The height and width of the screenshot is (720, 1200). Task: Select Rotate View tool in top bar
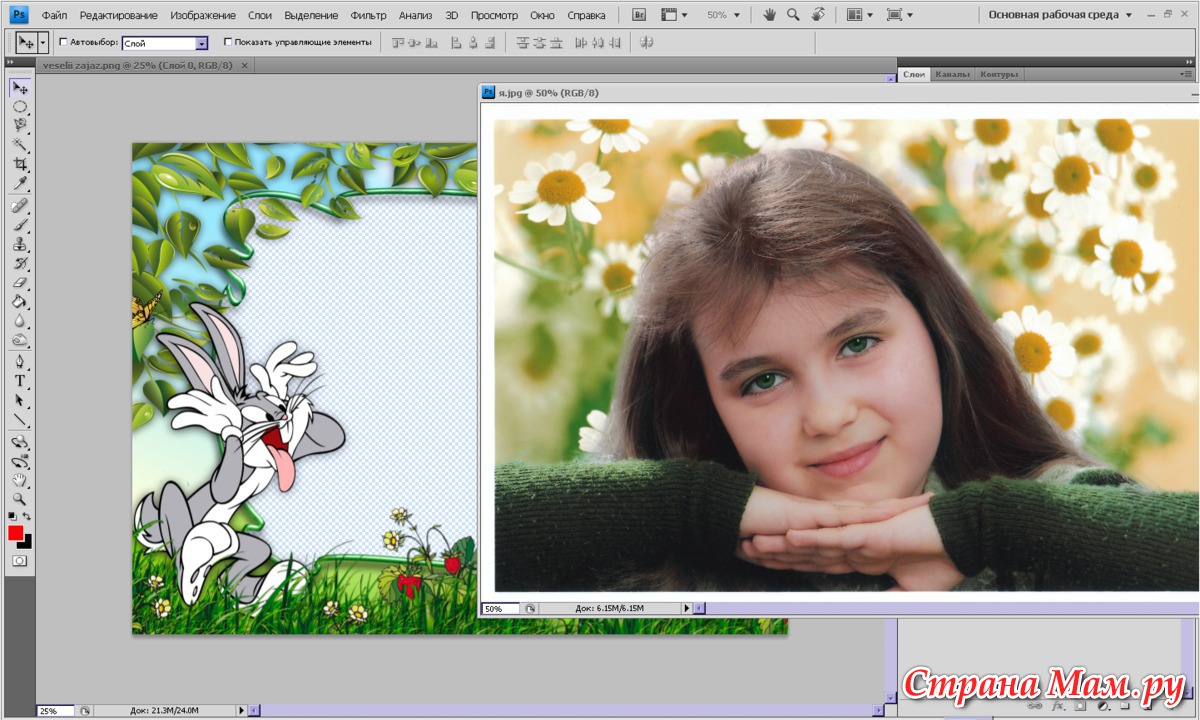click(x=818, y=15)
